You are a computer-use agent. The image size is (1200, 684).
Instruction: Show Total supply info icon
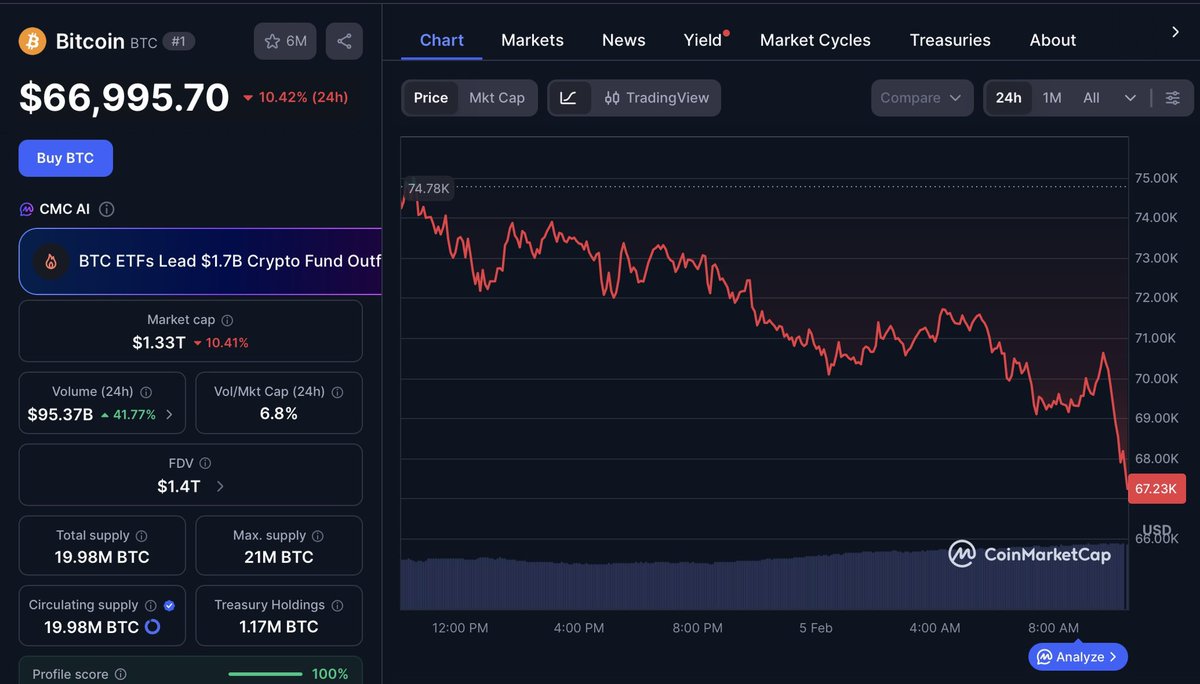141,536
